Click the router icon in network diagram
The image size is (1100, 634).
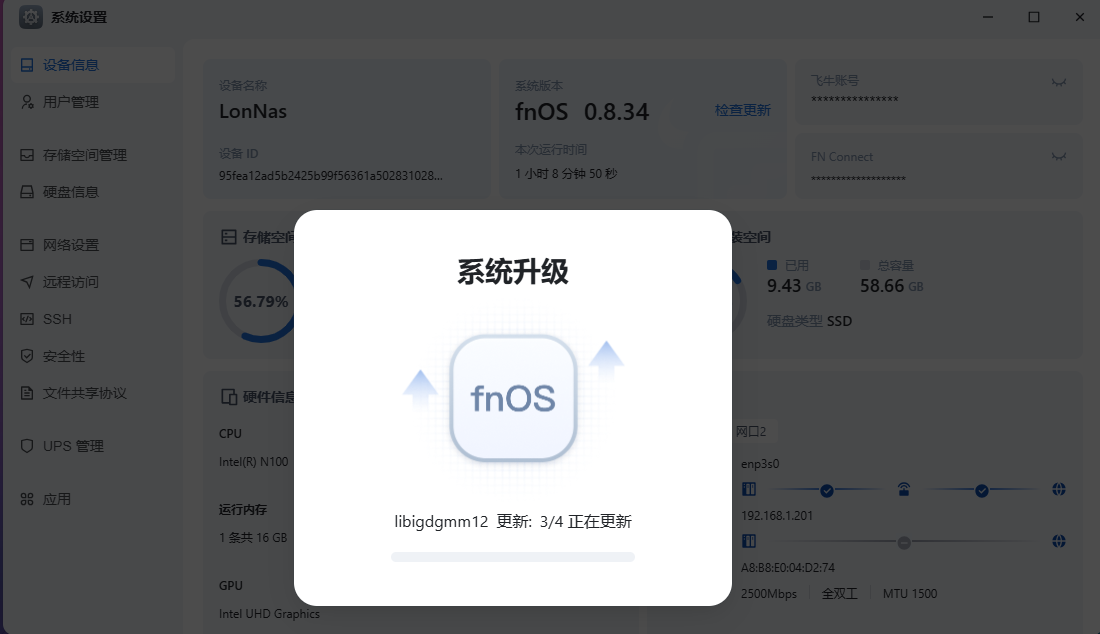904,490
